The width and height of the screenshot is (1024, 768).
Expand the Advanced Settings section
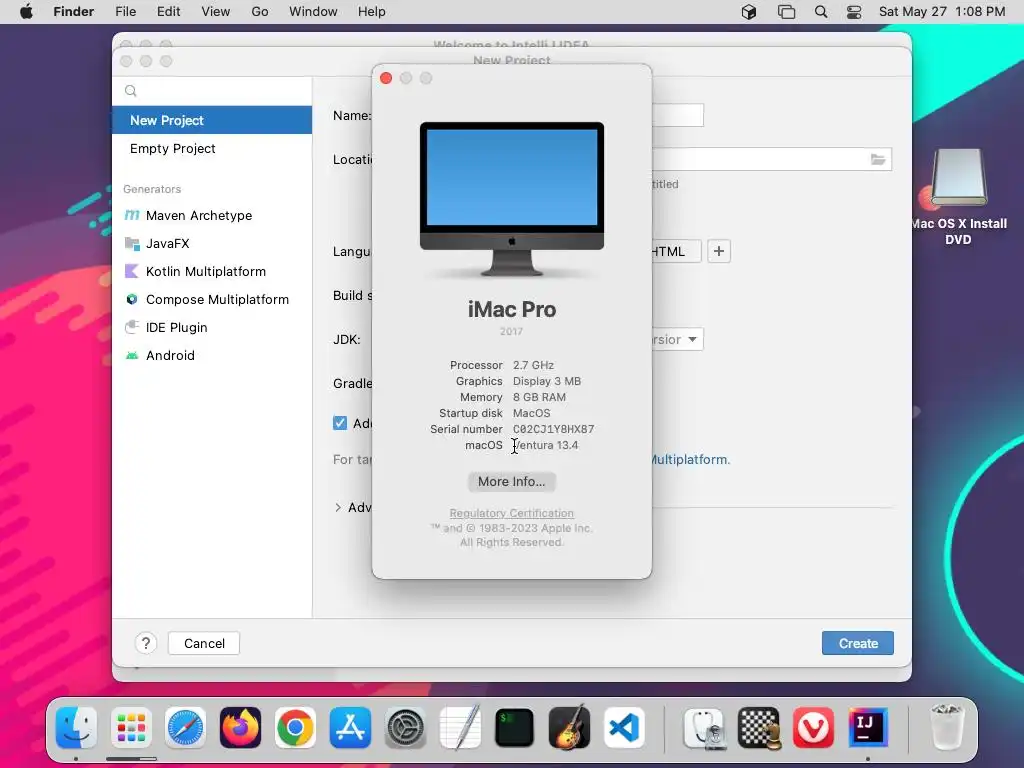[338, 507]
